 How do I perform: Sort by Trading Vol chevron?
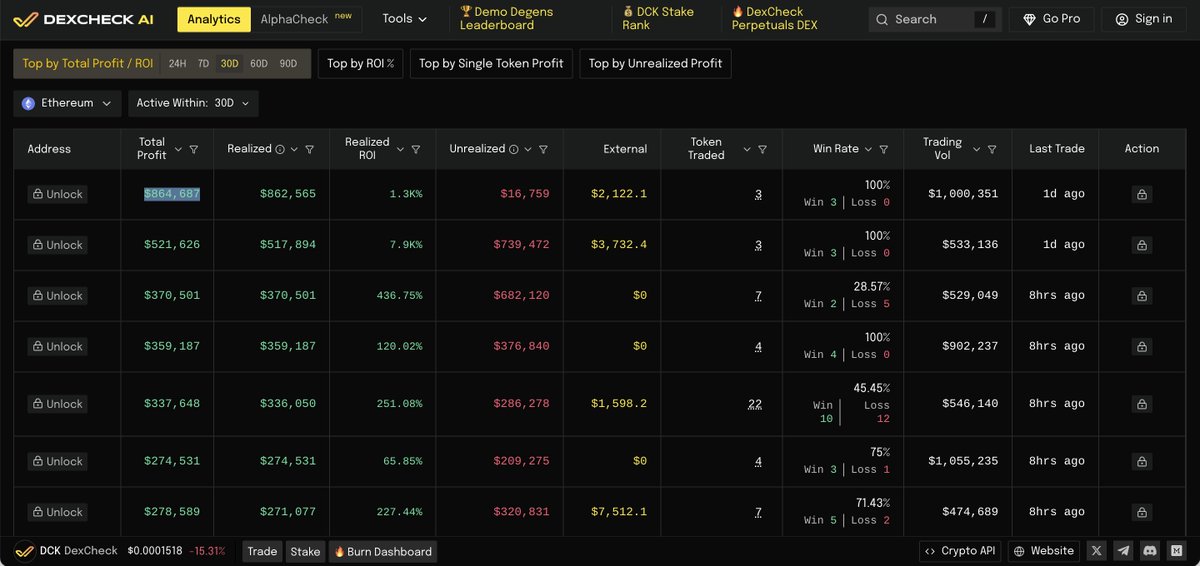976,149
